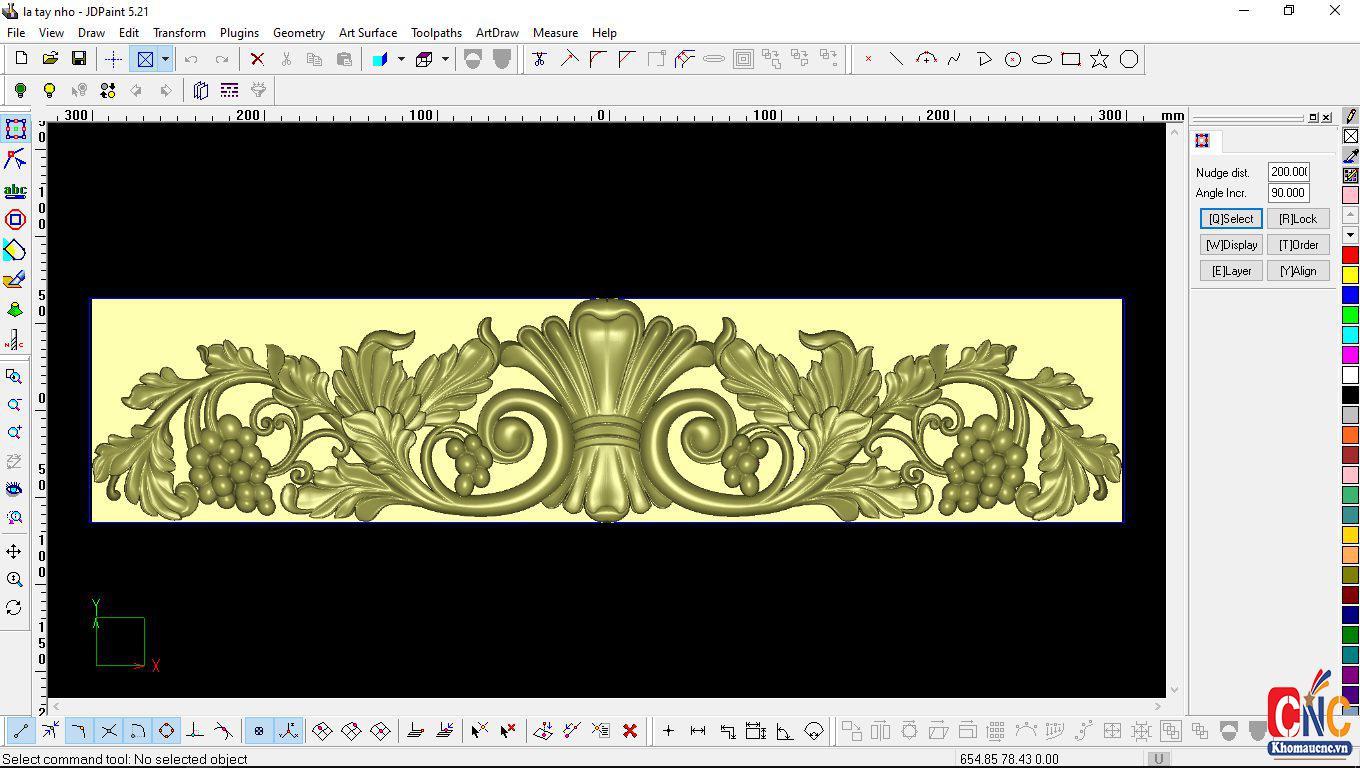Open a file with the folder icon
Image resolution: width=1360 pixels, height=768 pixels.
(50, 59)
